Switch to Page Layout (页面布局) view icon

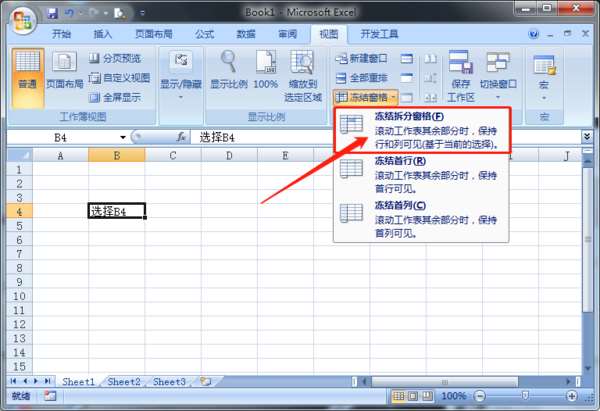click(x=64, y=70)
